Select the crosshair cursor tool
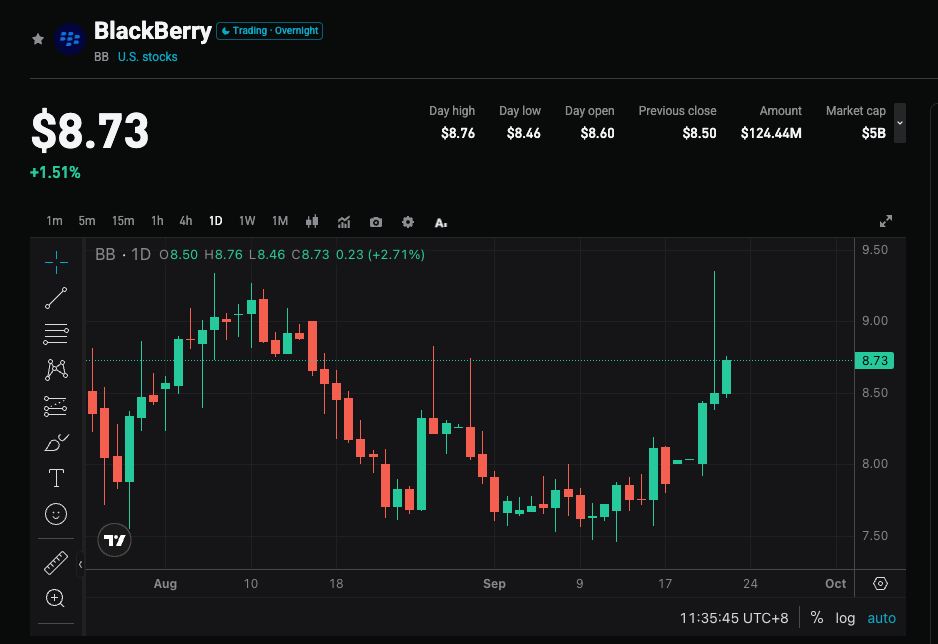 coord(56,262)
